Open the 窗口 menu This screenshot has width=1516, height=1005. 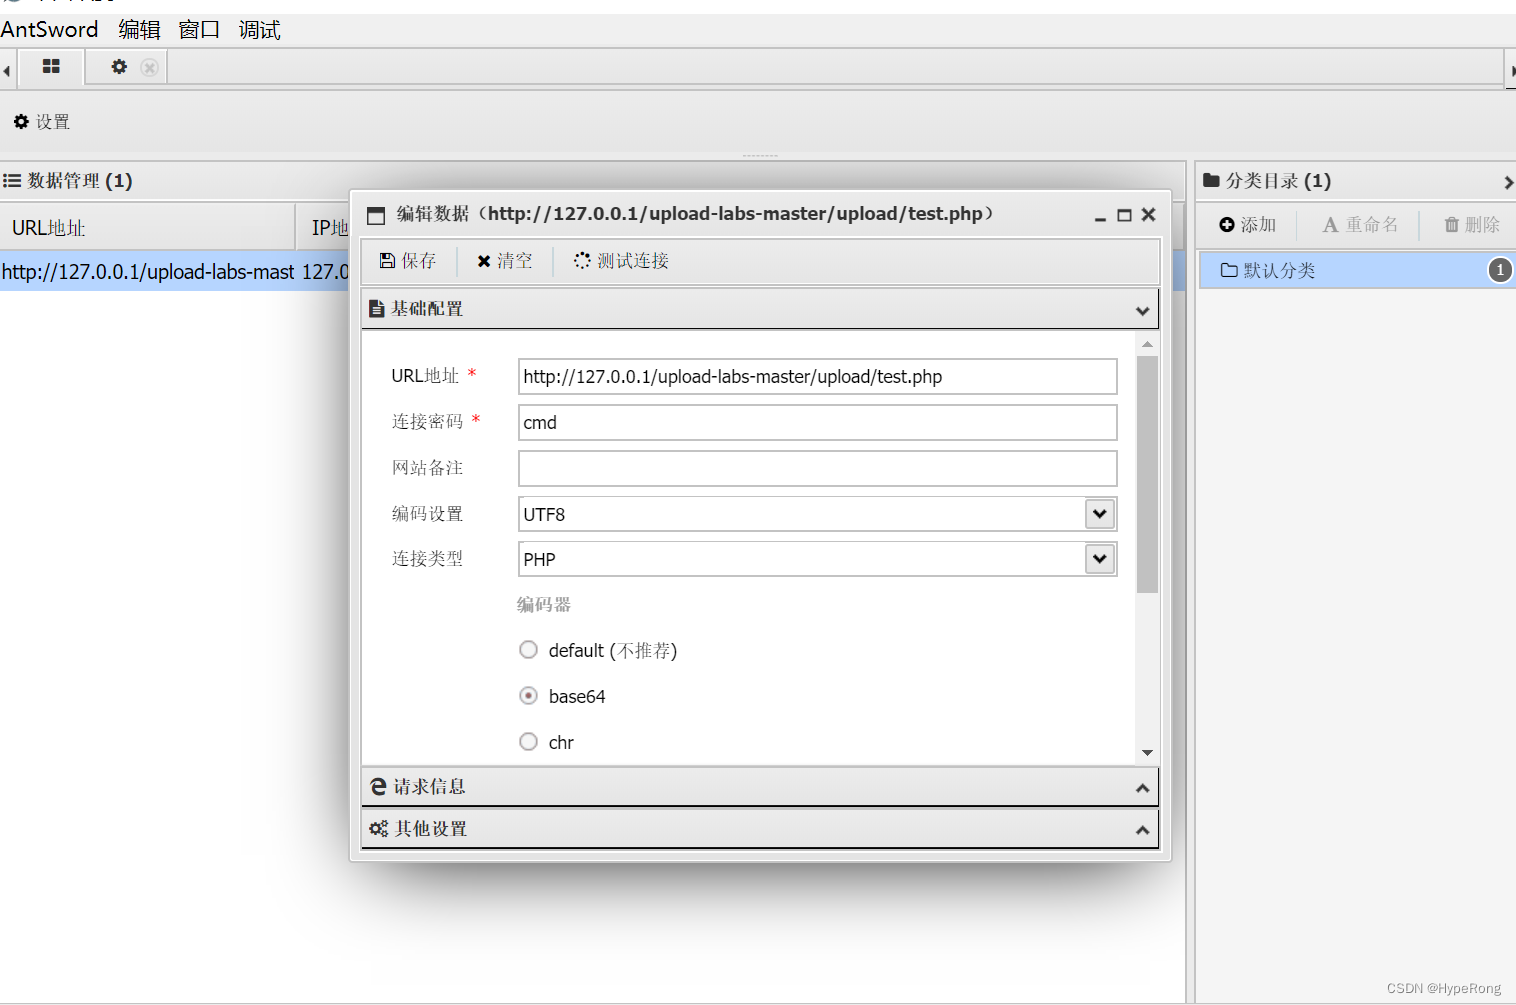pos(199,30)
